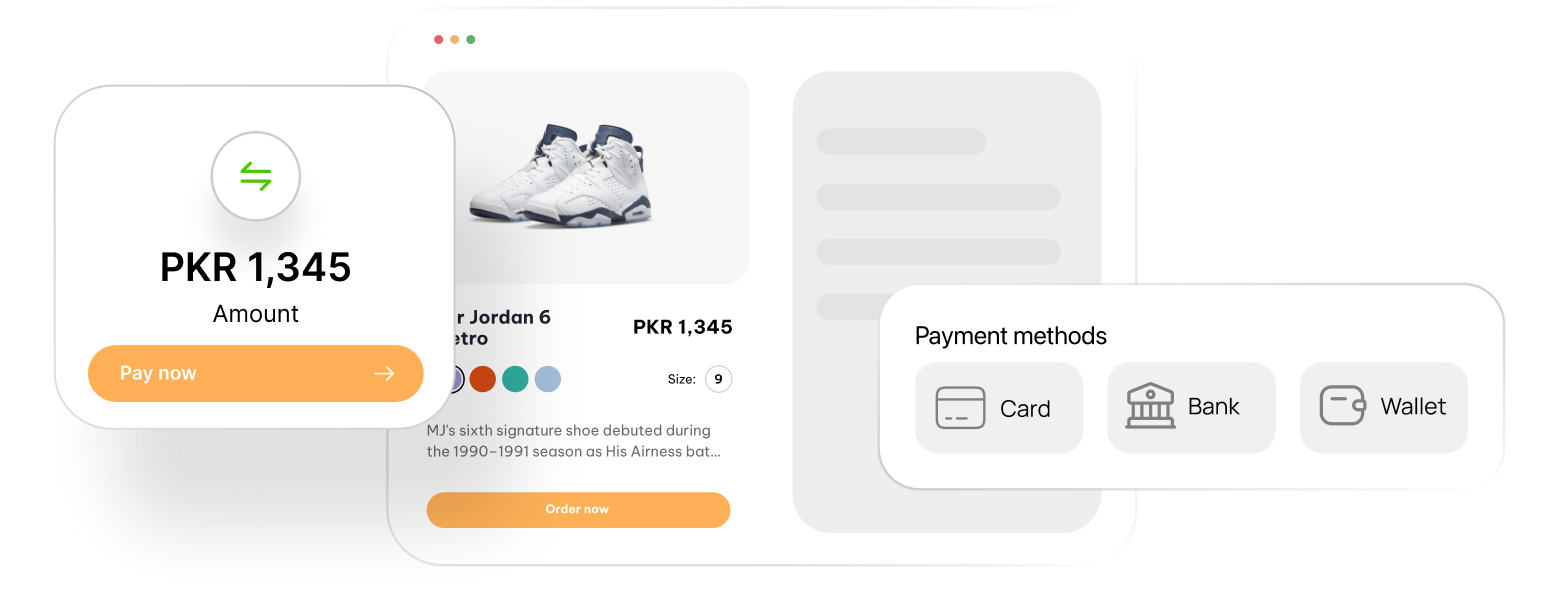
Task: Click the Order now button
Action: coord(578,509)
